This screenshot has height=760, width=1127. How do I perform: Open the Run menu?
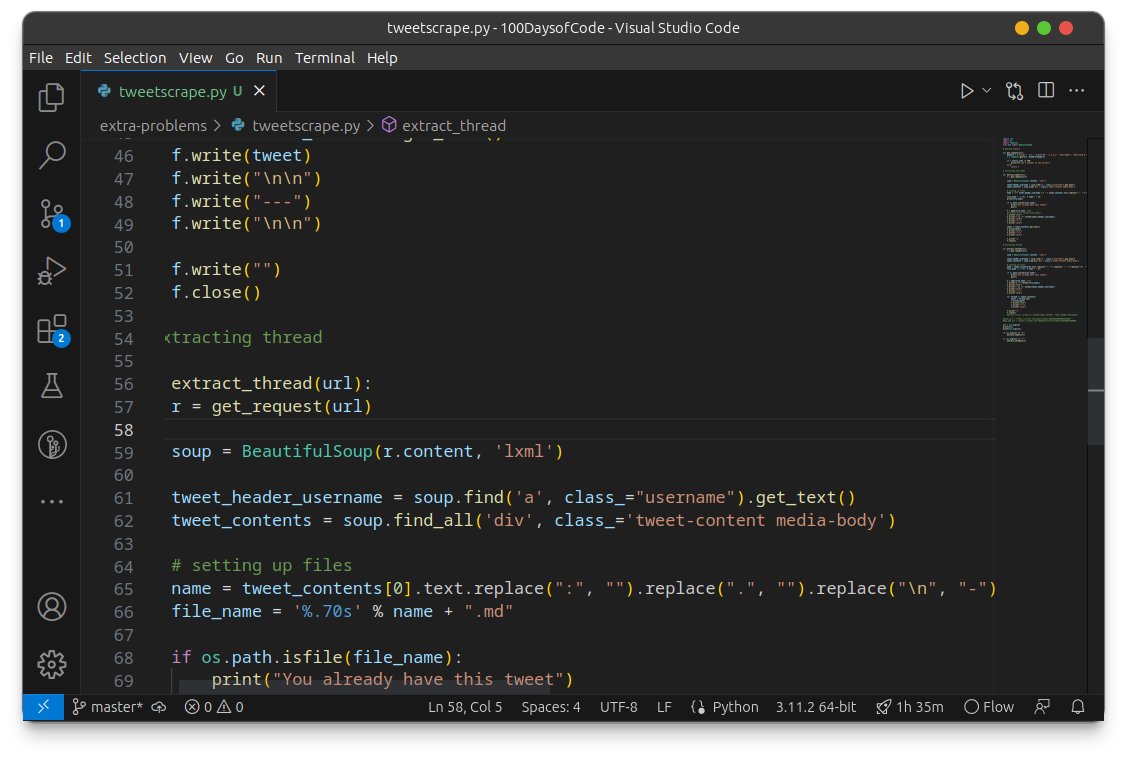click(x=269, y=58)
